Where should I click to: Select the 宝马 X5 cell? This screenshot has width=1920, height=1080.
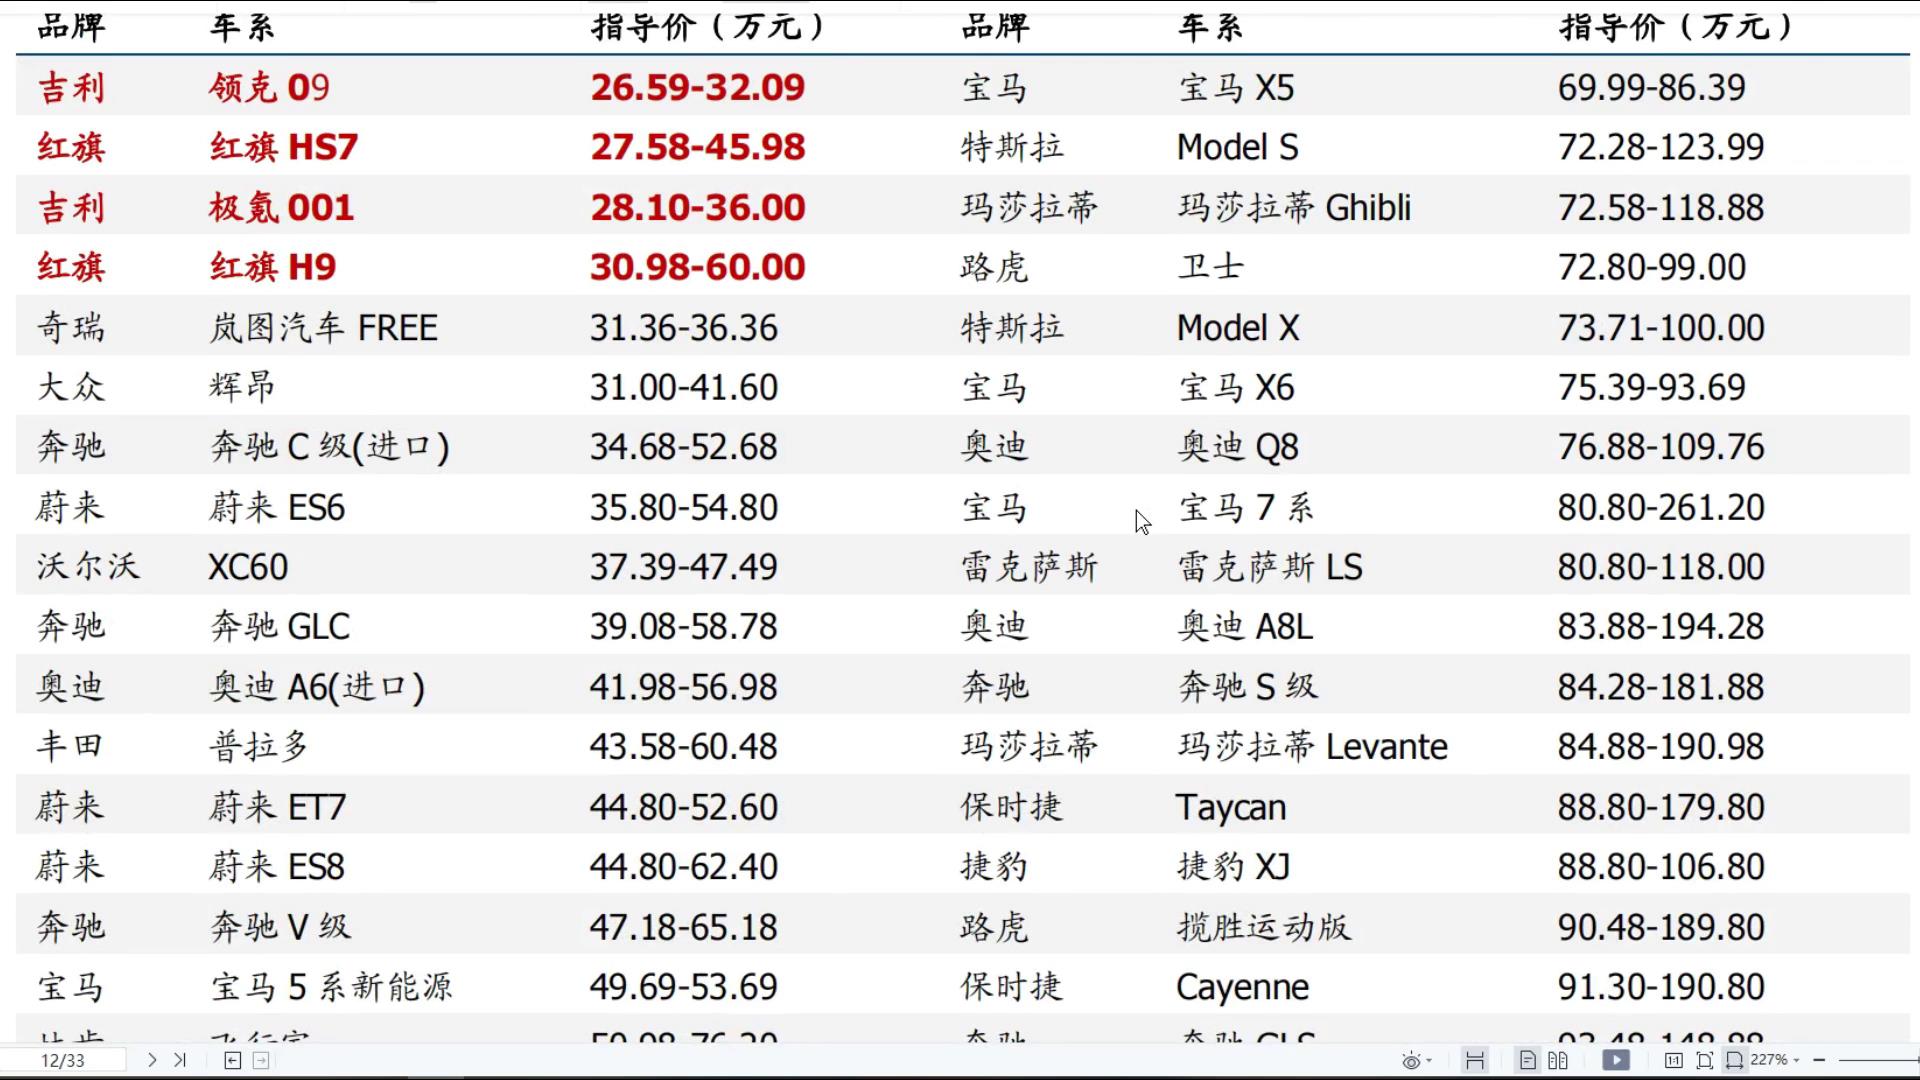1236,87
